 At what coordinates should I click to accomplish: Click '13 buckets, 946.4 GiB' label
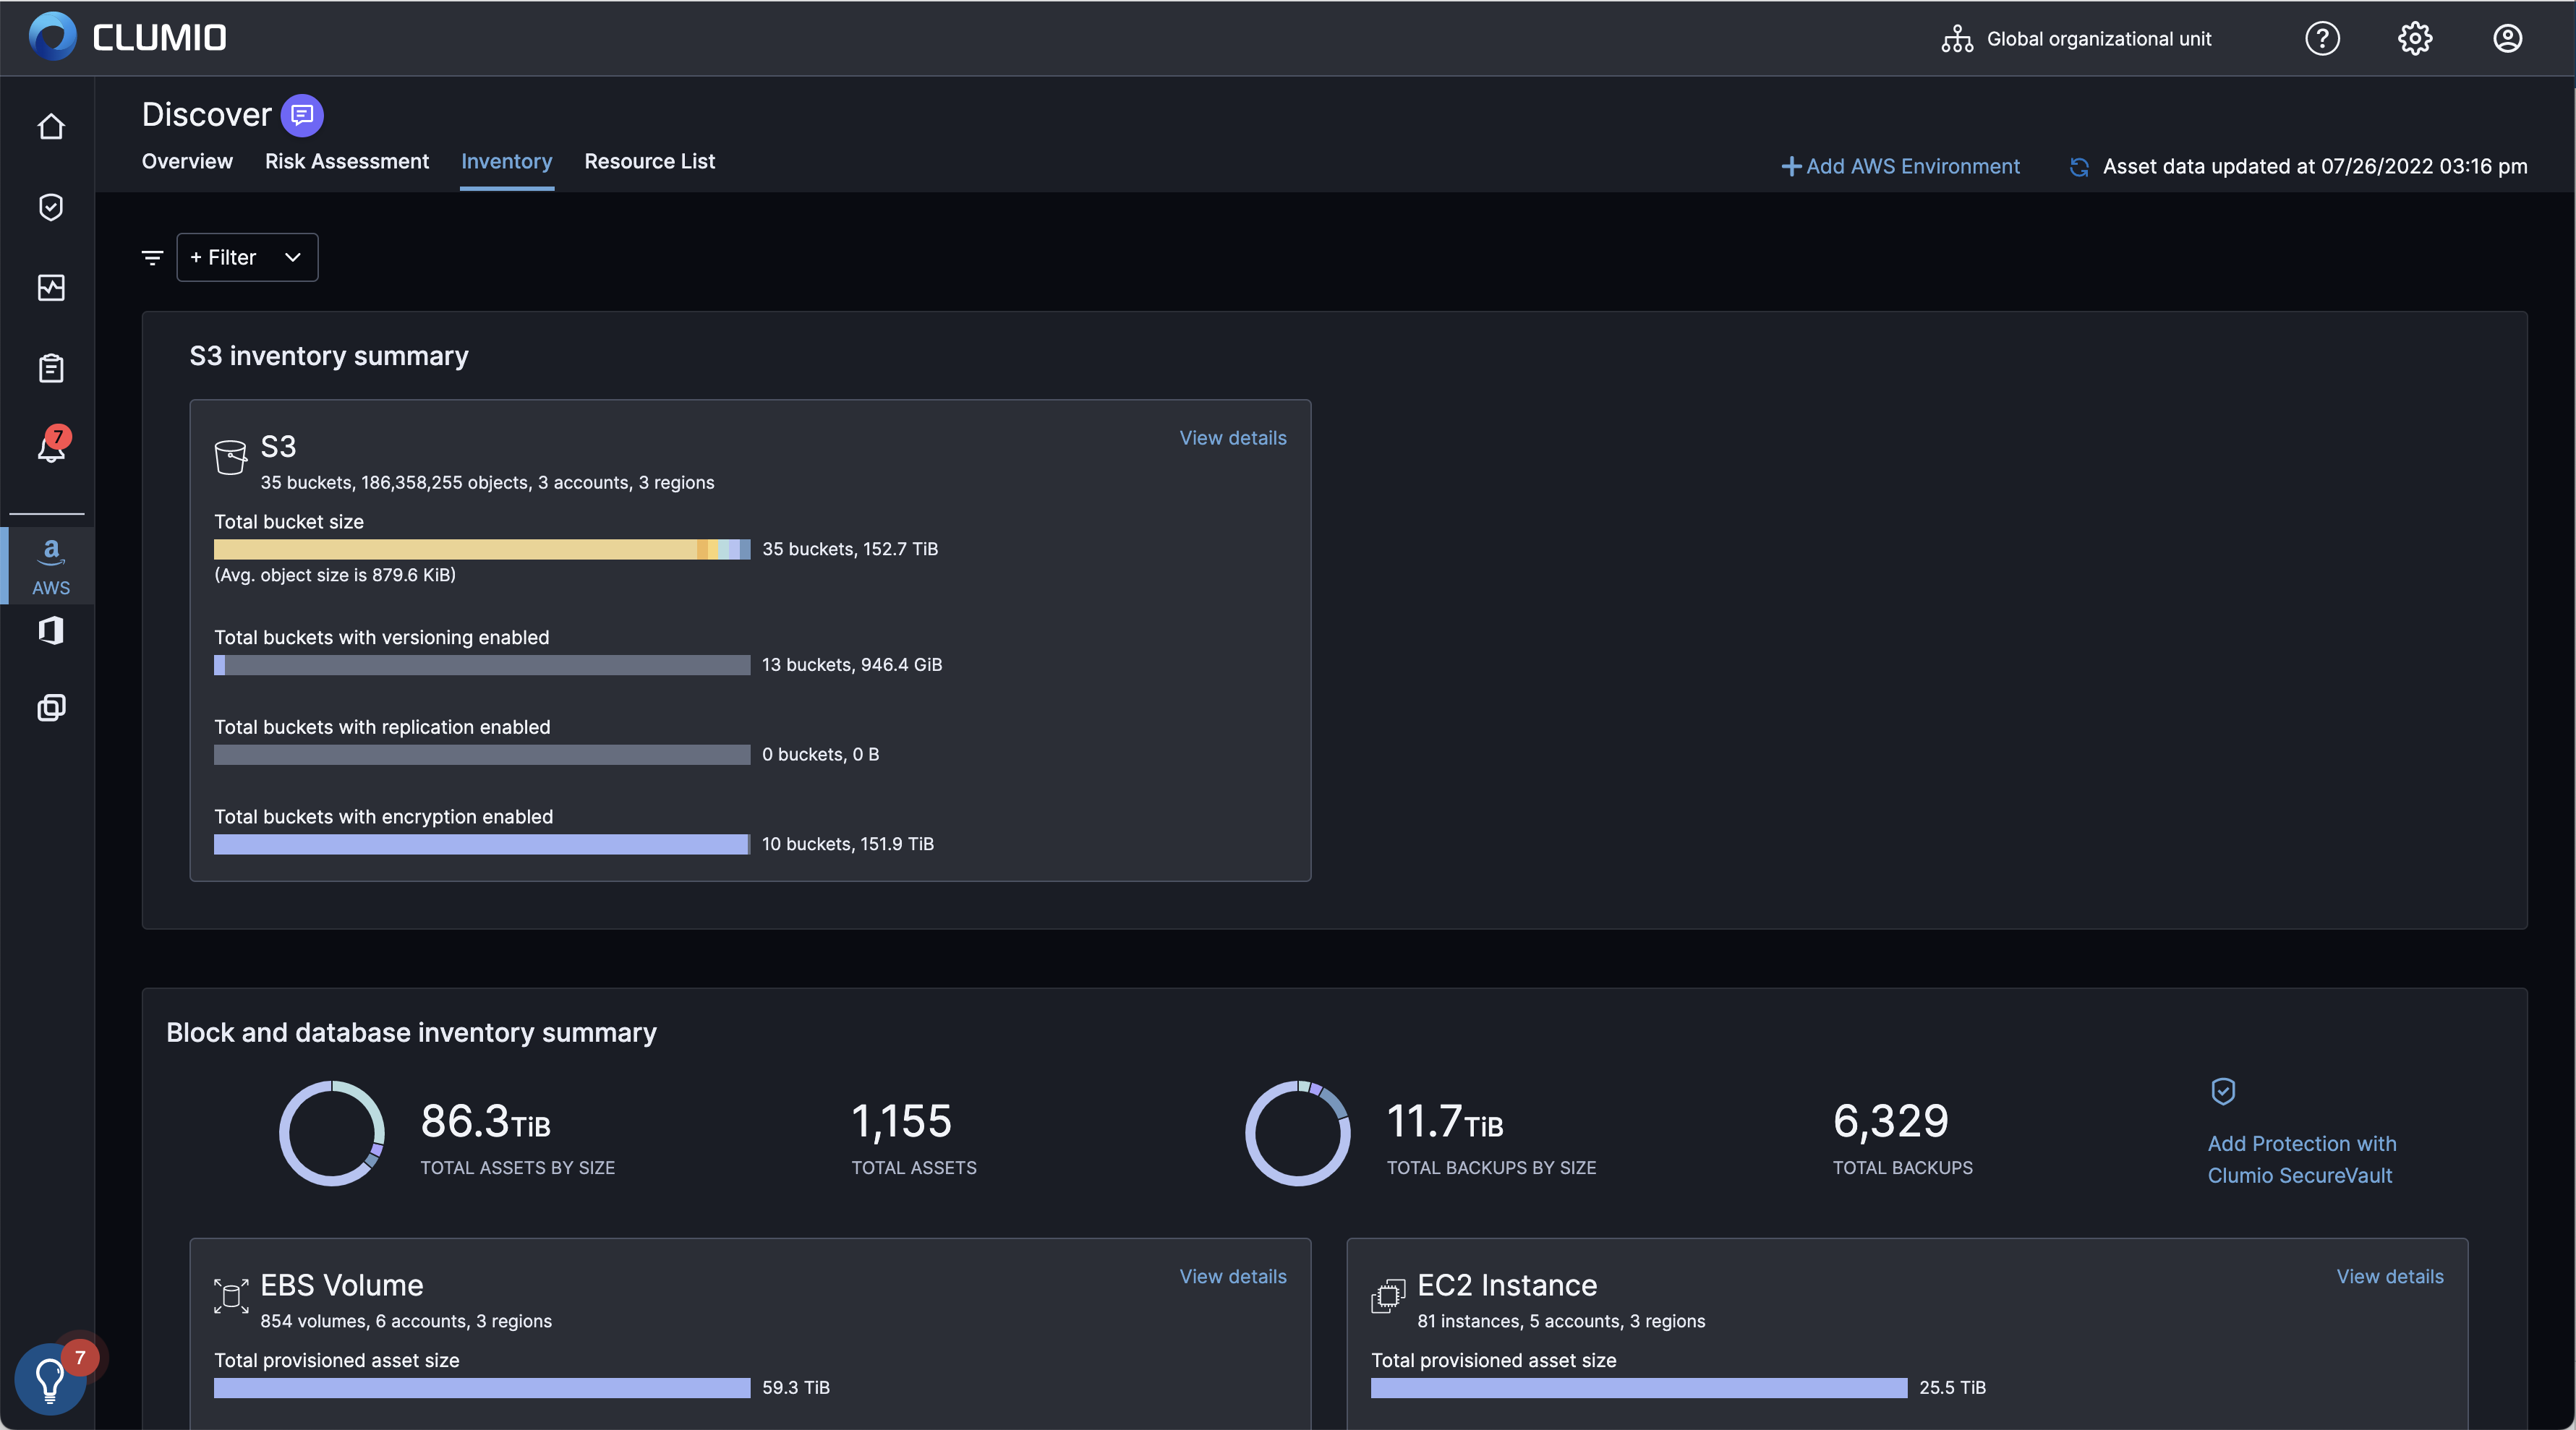coord(852,665)
